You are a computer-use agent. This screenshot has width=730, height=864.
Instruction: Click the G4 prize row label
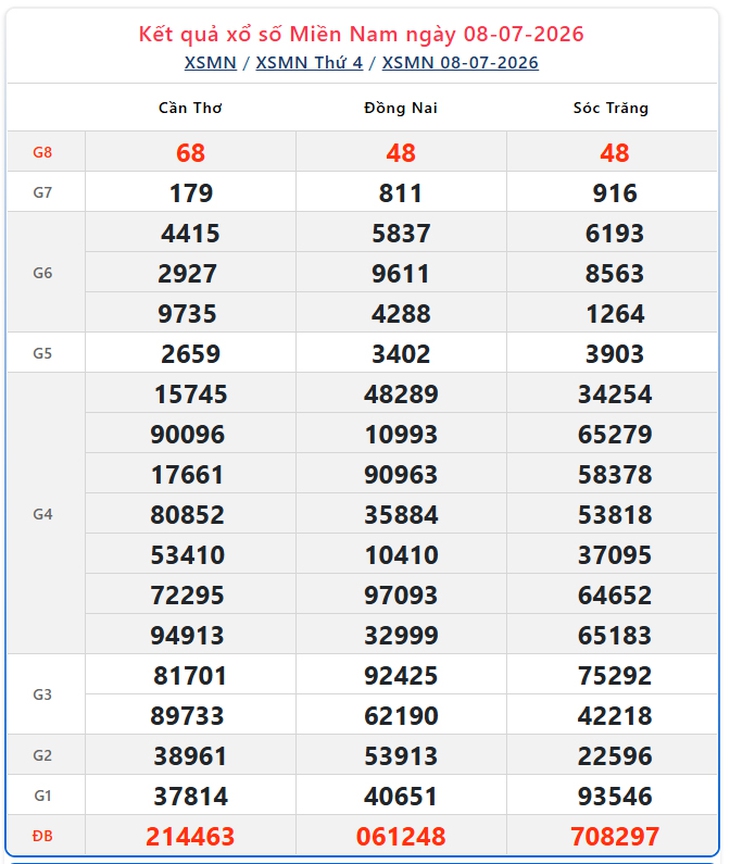42,514
